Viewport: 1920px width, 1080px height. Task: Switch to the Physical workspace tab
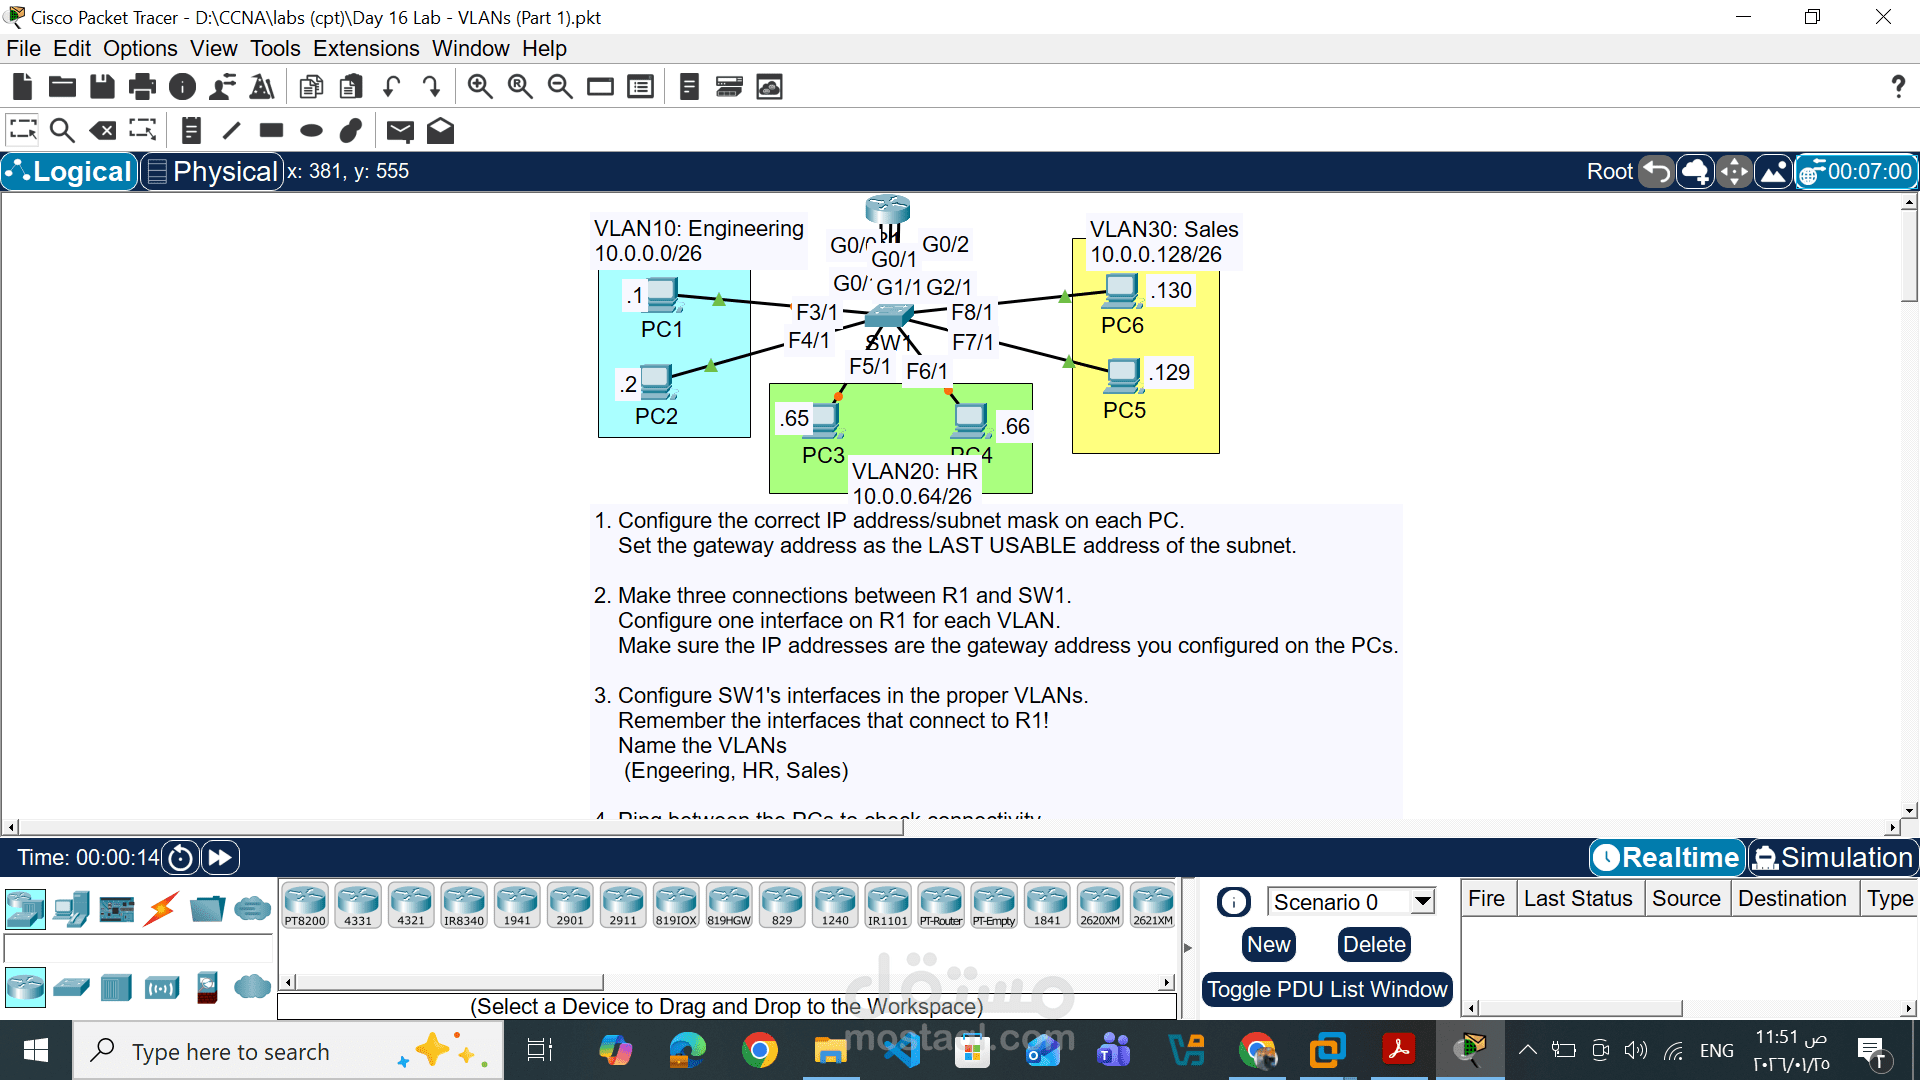pyautogui.click(x=211, y=171)
